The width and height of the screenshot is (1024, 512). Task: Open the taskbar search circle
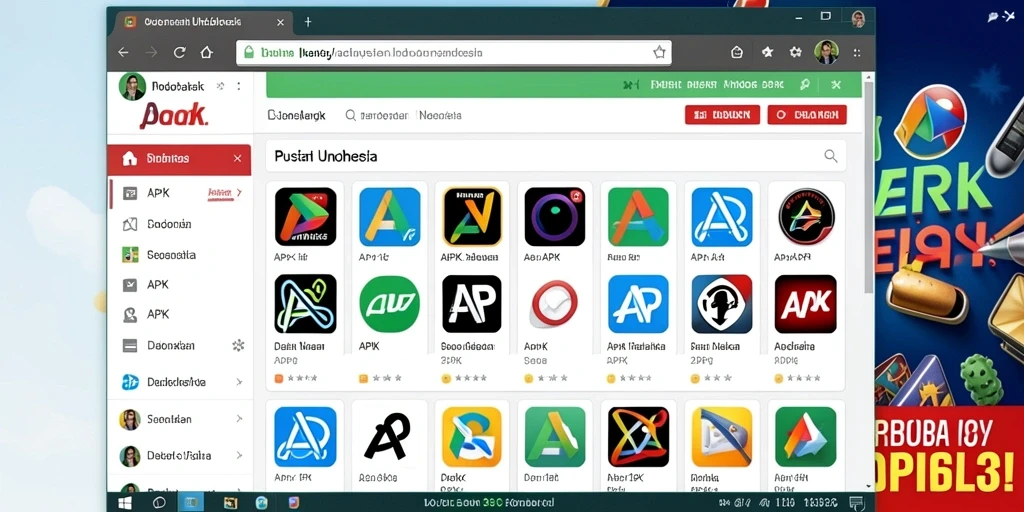(x=159, y=503)
